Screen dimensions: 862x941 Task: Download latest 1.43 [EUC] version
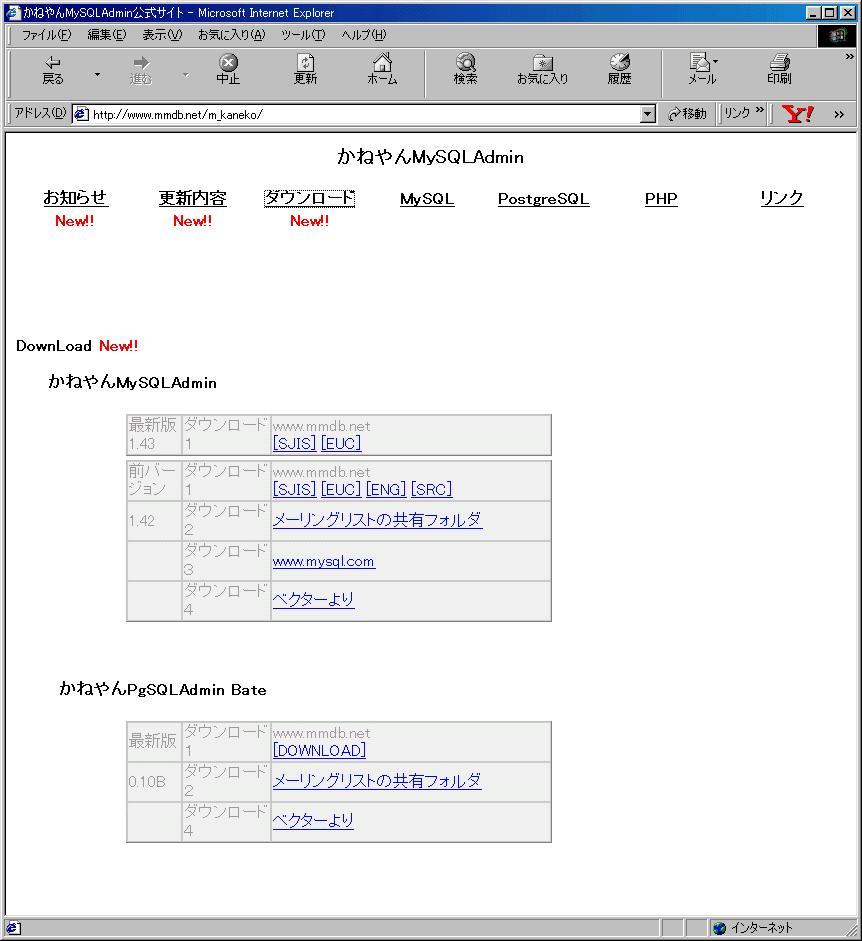[341, 443]
